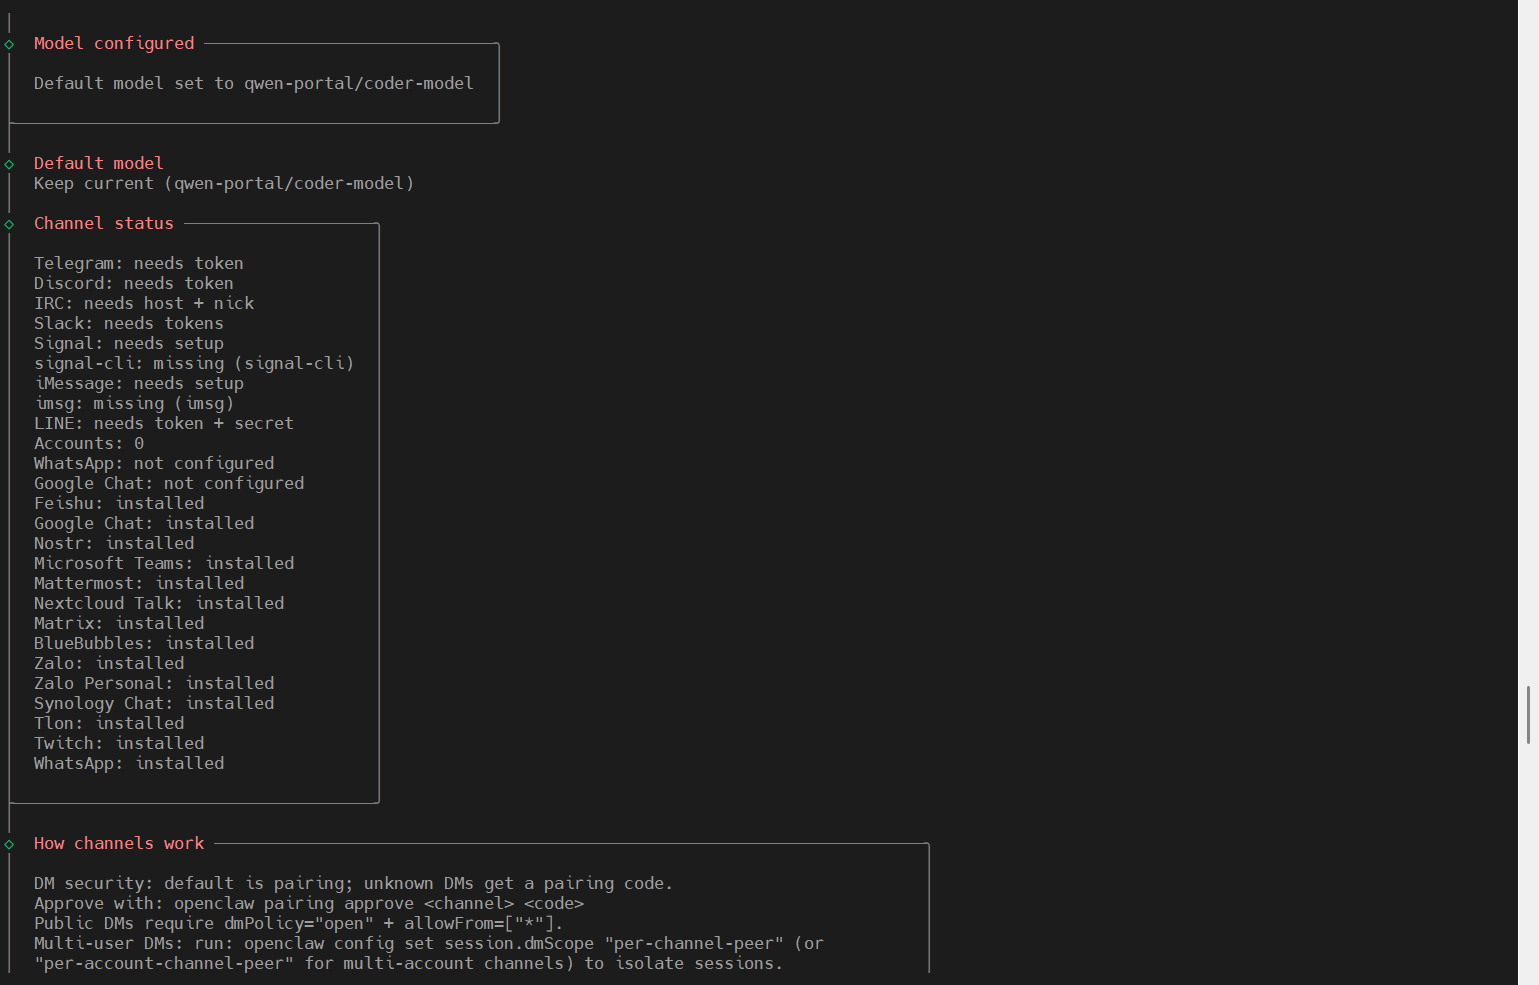Viewport: 1539px width, 985px height.
Task: Click 'Feishu: installed' line
Action: point(119,503)
